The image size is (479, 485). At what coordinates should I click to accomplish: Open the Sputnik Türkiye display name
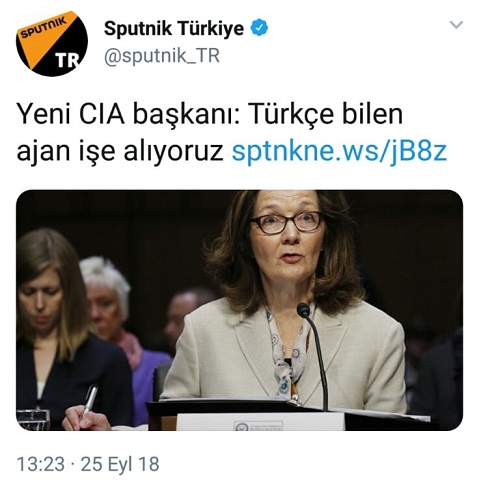[x=174, y=28]
